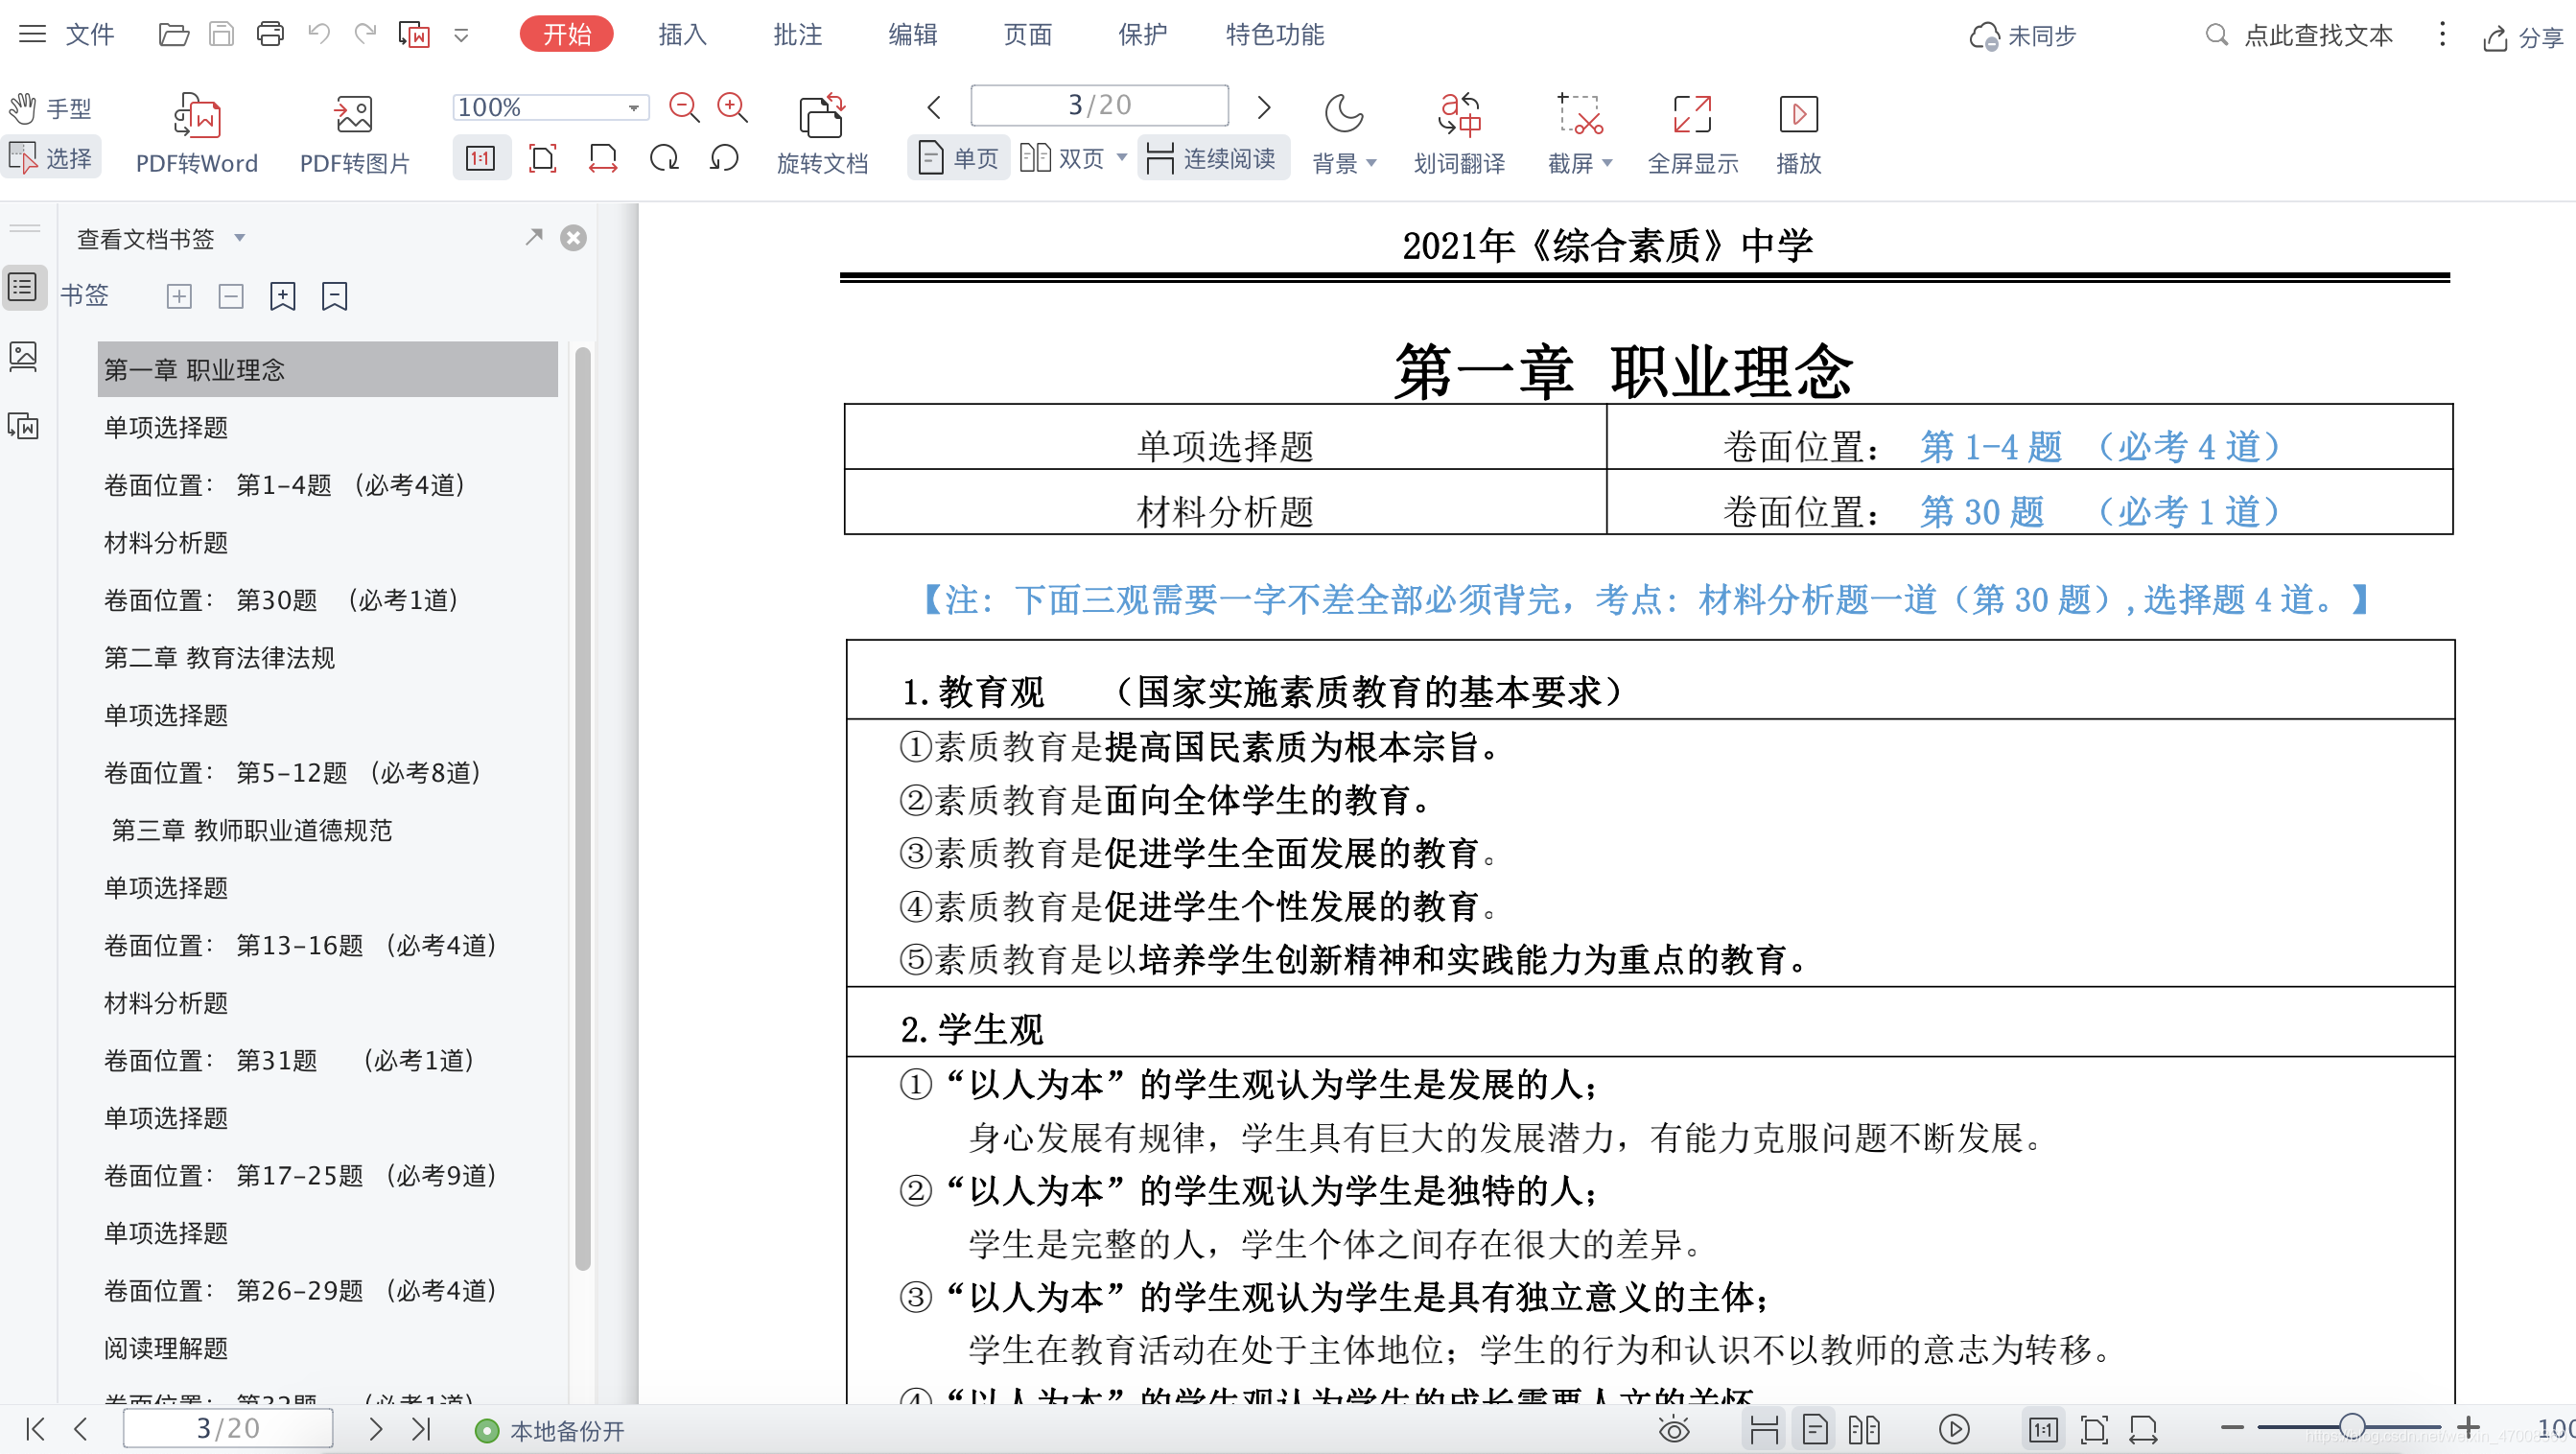Click fit width icon in toolbar
The height and width of the screenshot is (1454, 2576).
pos(603,158)
